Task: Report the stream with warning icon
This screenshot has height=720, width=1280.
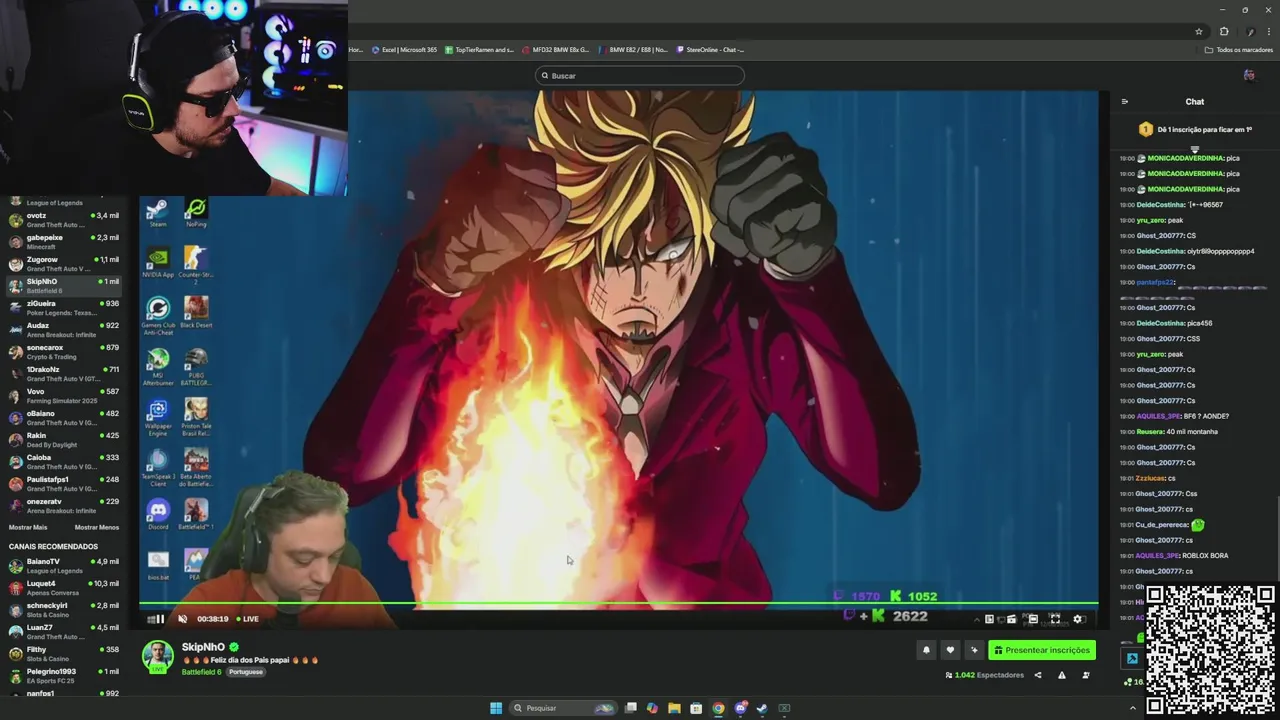Action: coord(1062,675)
